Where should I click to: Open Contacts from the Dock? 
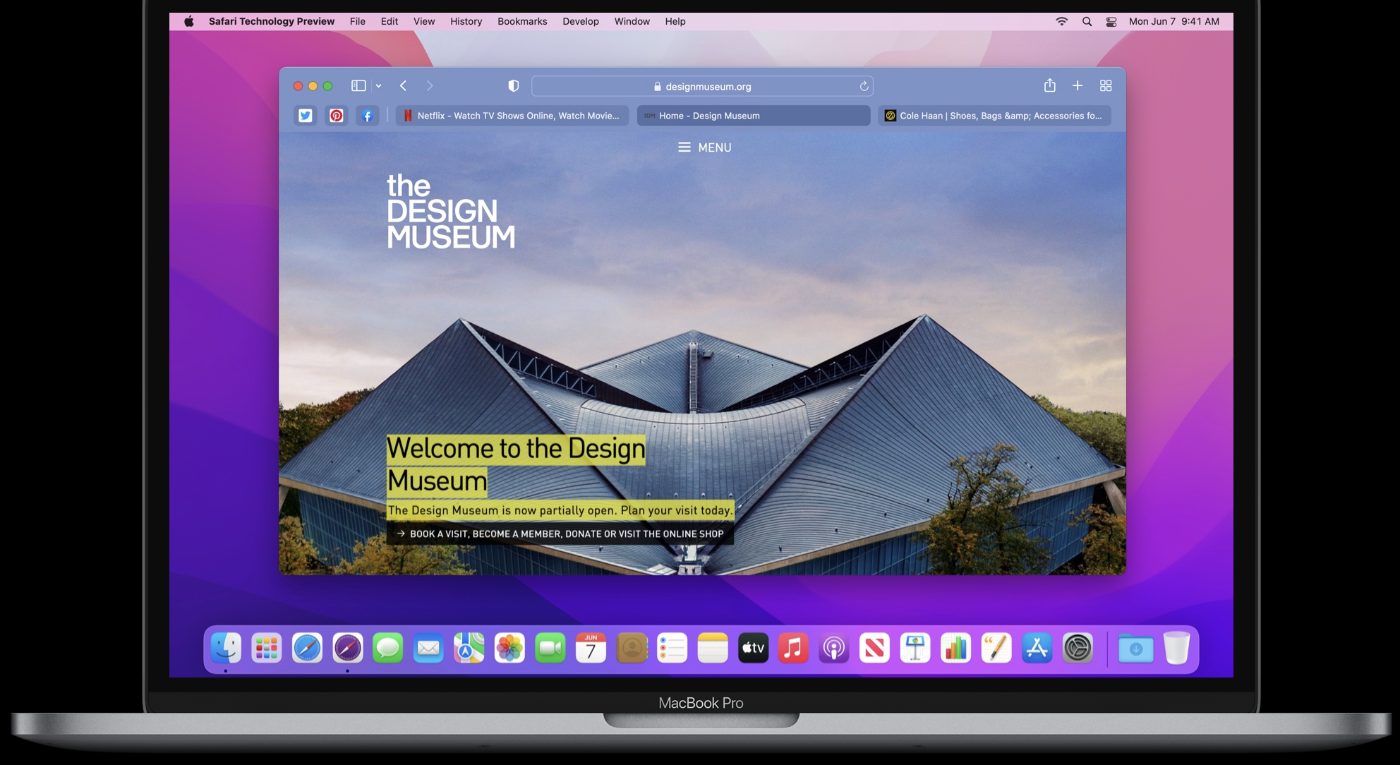631,648
